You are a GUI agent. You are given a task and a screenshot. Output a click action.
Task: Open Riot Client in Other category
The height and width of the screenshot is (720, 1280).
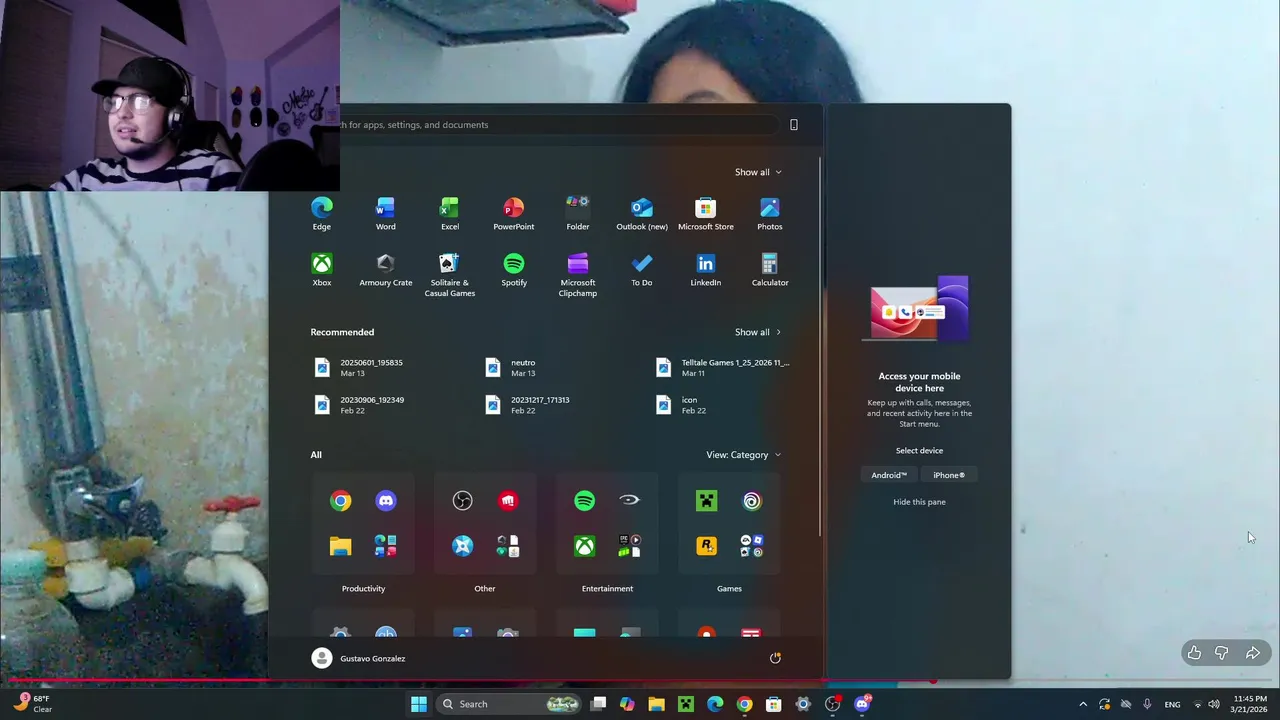click(508, 501)
